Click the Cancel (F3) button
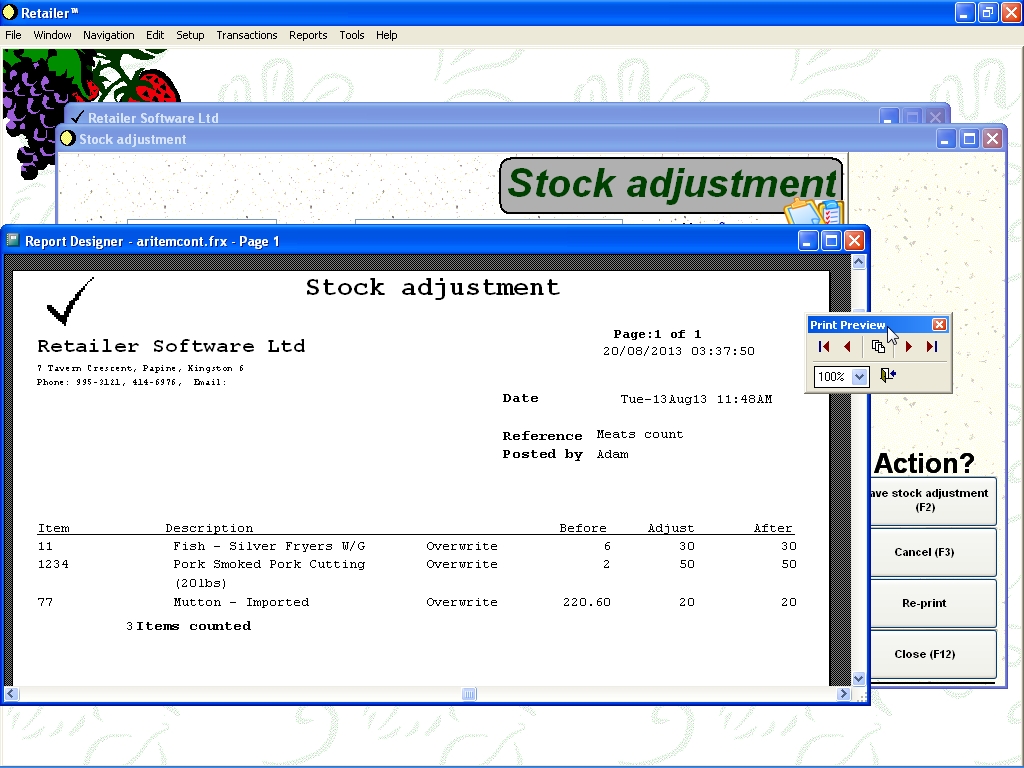 (924, 552)
